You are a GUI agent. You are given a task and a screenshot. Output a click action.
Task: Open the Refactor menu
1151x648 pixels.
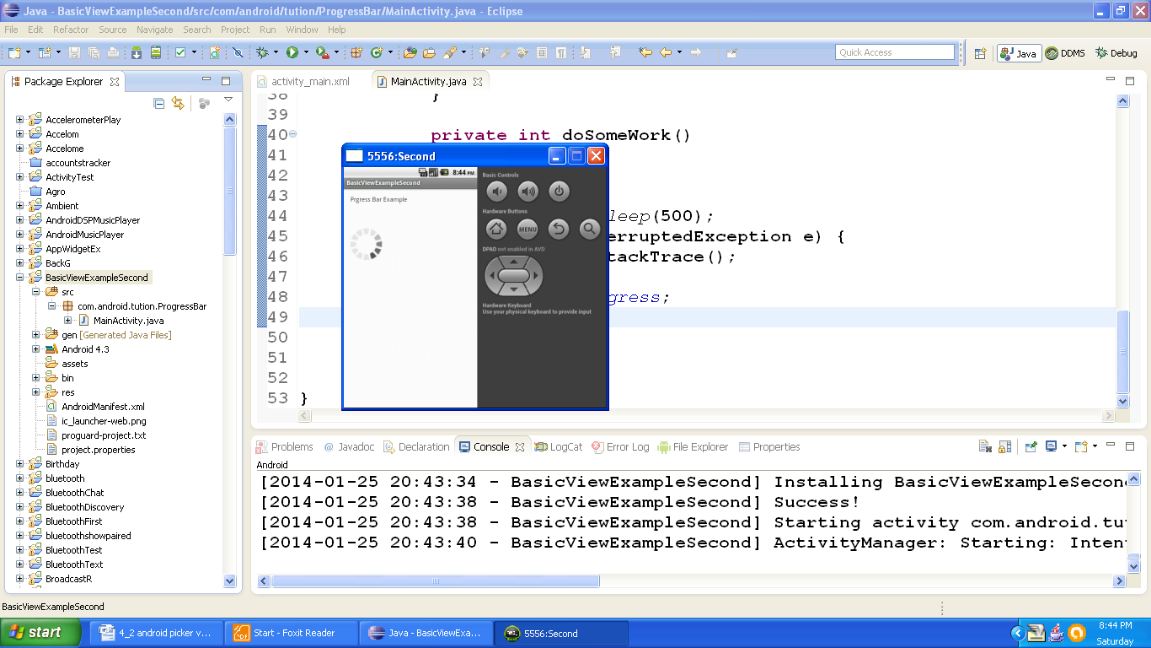coord(70,29)
